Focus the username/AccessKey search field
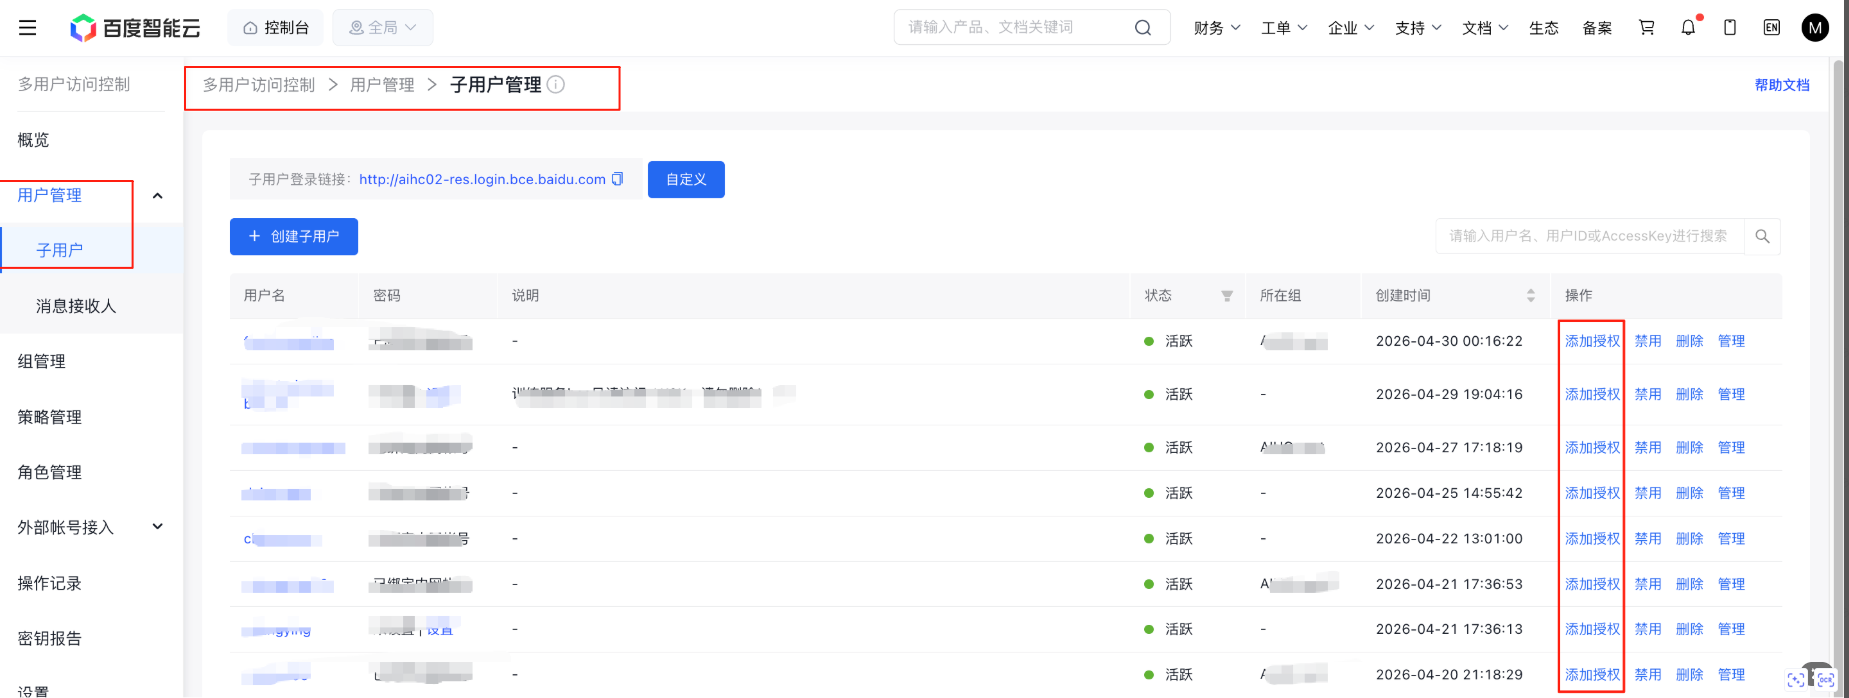 1590,236
